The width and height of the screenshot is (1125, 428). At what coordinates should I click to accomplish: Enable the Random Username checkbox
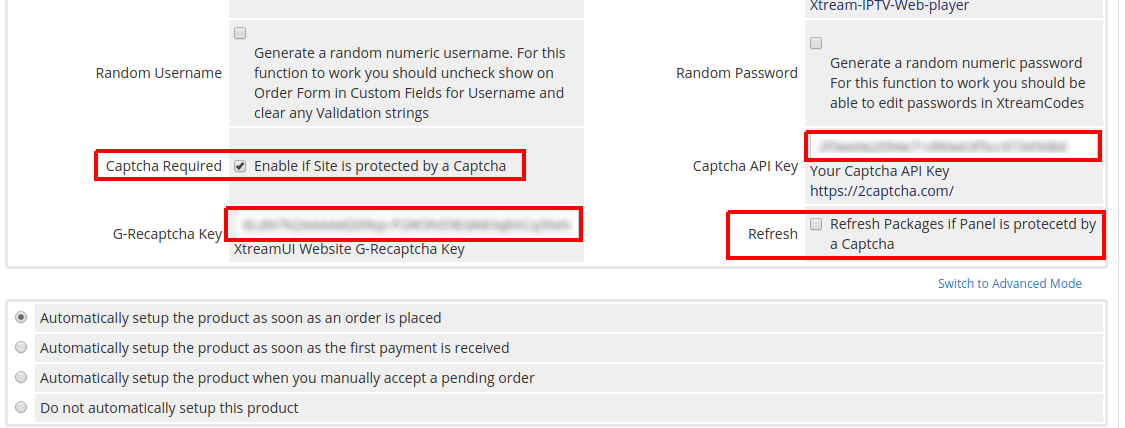240,33
